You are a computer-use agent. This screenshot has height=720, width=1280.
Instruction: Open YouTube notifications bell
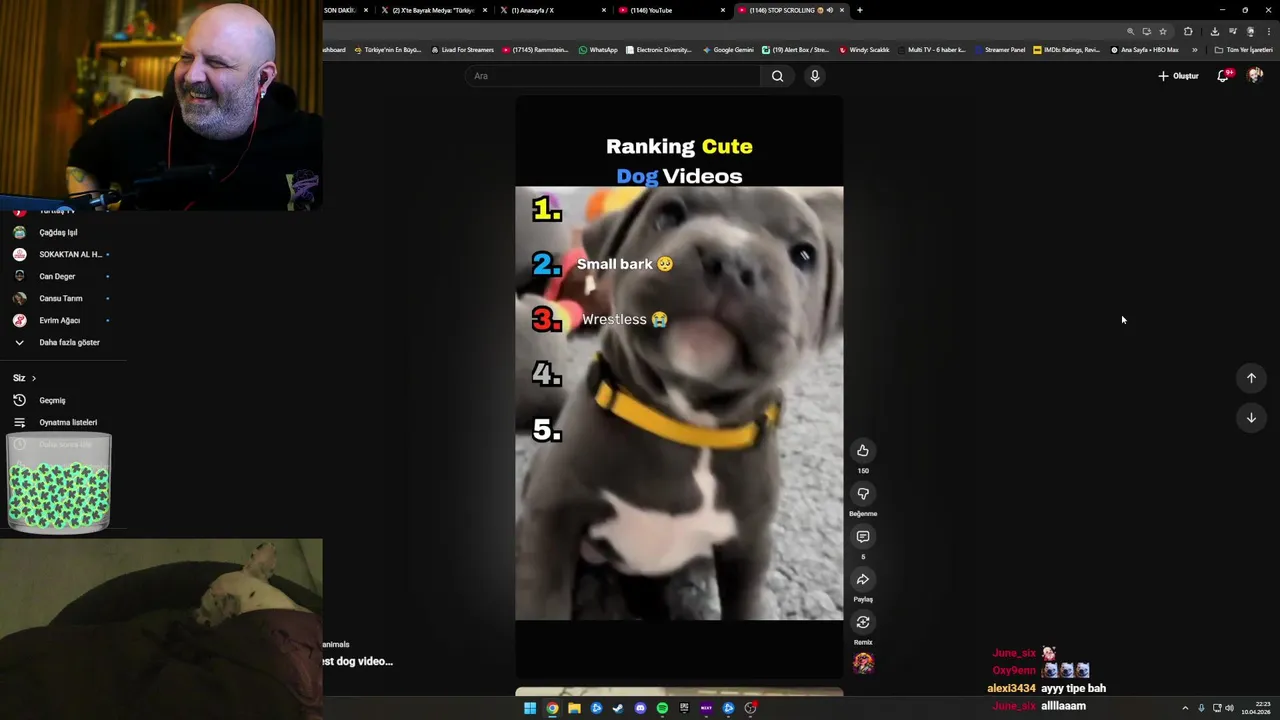coord(1223,76)
